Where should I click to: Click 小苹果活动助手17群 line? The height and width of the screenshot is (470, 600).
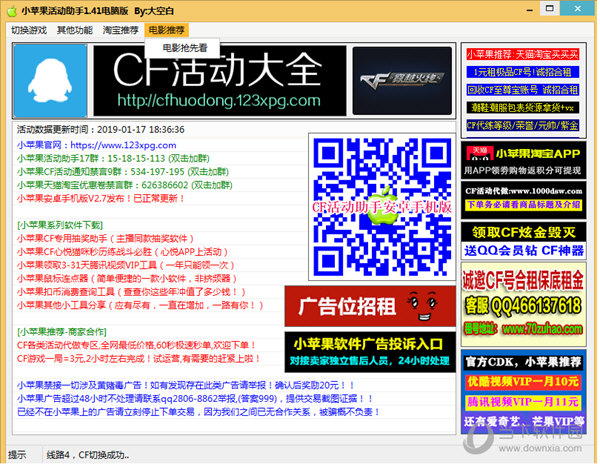[x=113, y=158]
